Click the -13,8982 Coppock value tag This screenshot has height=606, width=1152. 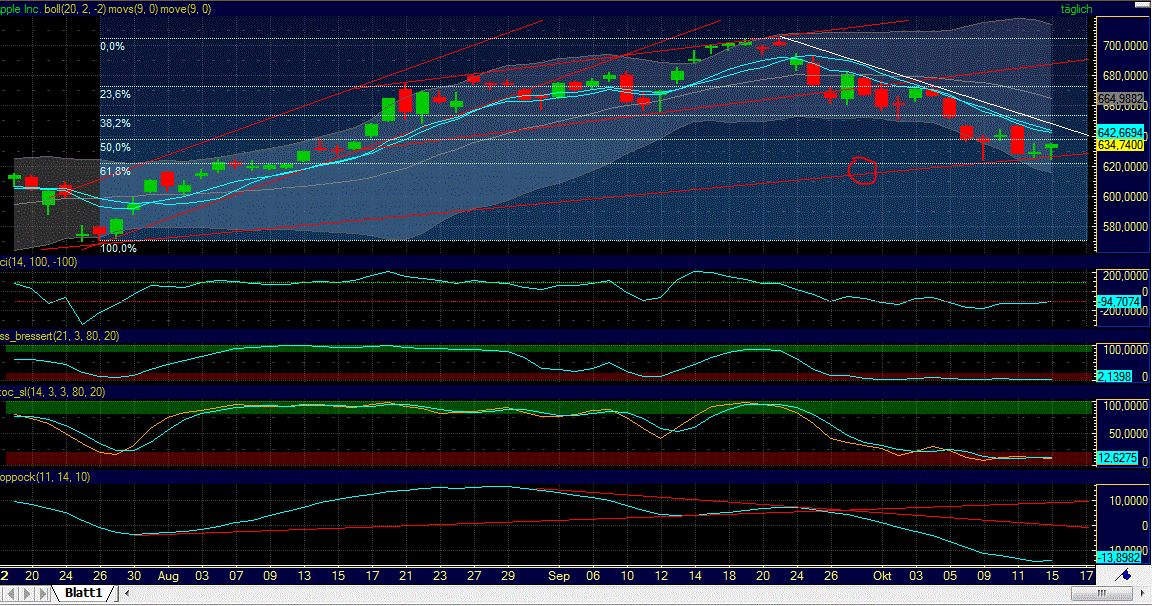[1119, 558]
